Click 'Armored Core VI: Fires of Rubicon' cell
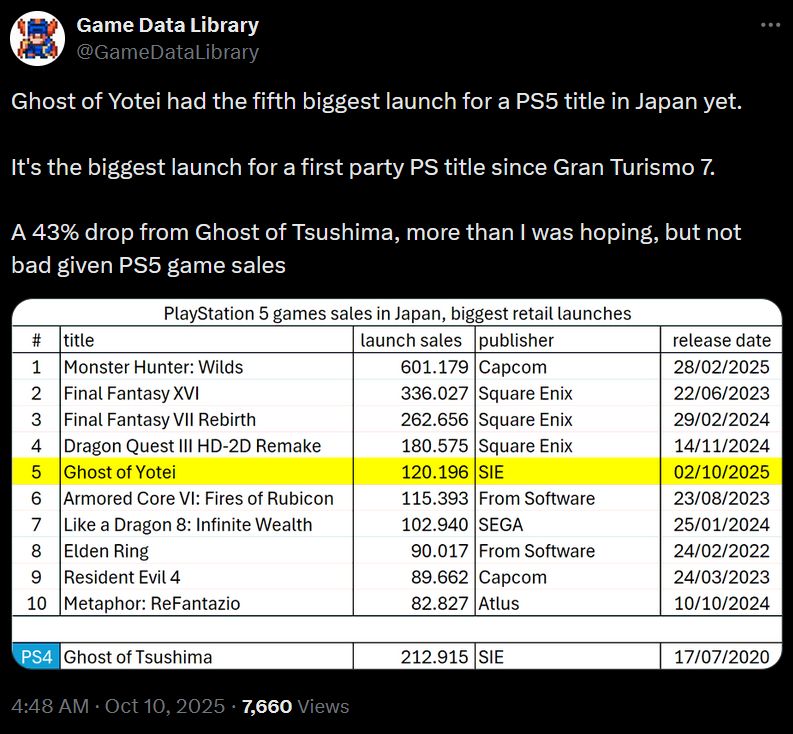Screen dimensions: 793x734 (206, 498)
